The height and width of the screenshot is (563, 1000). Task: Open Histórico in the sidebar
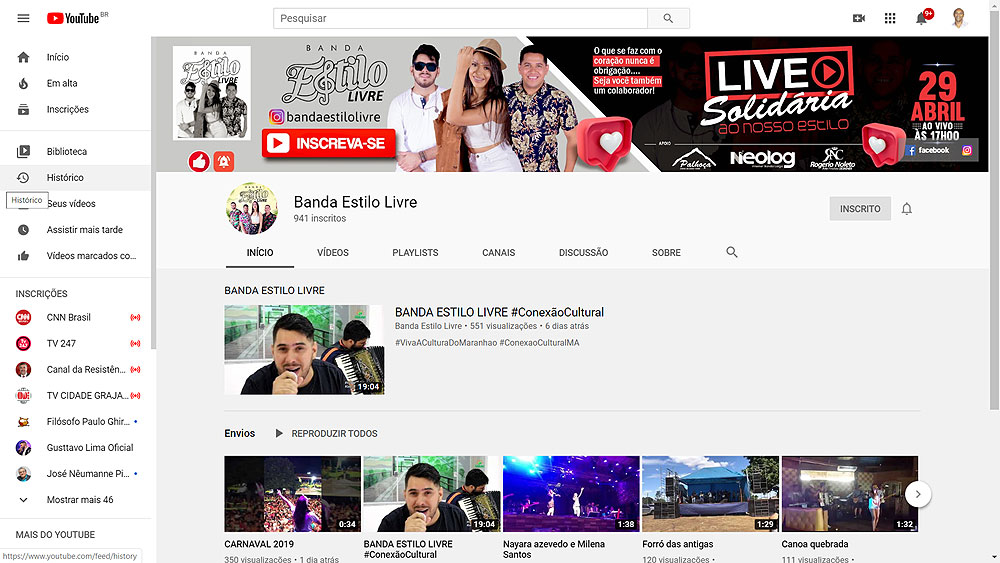(x=75, y=177)
